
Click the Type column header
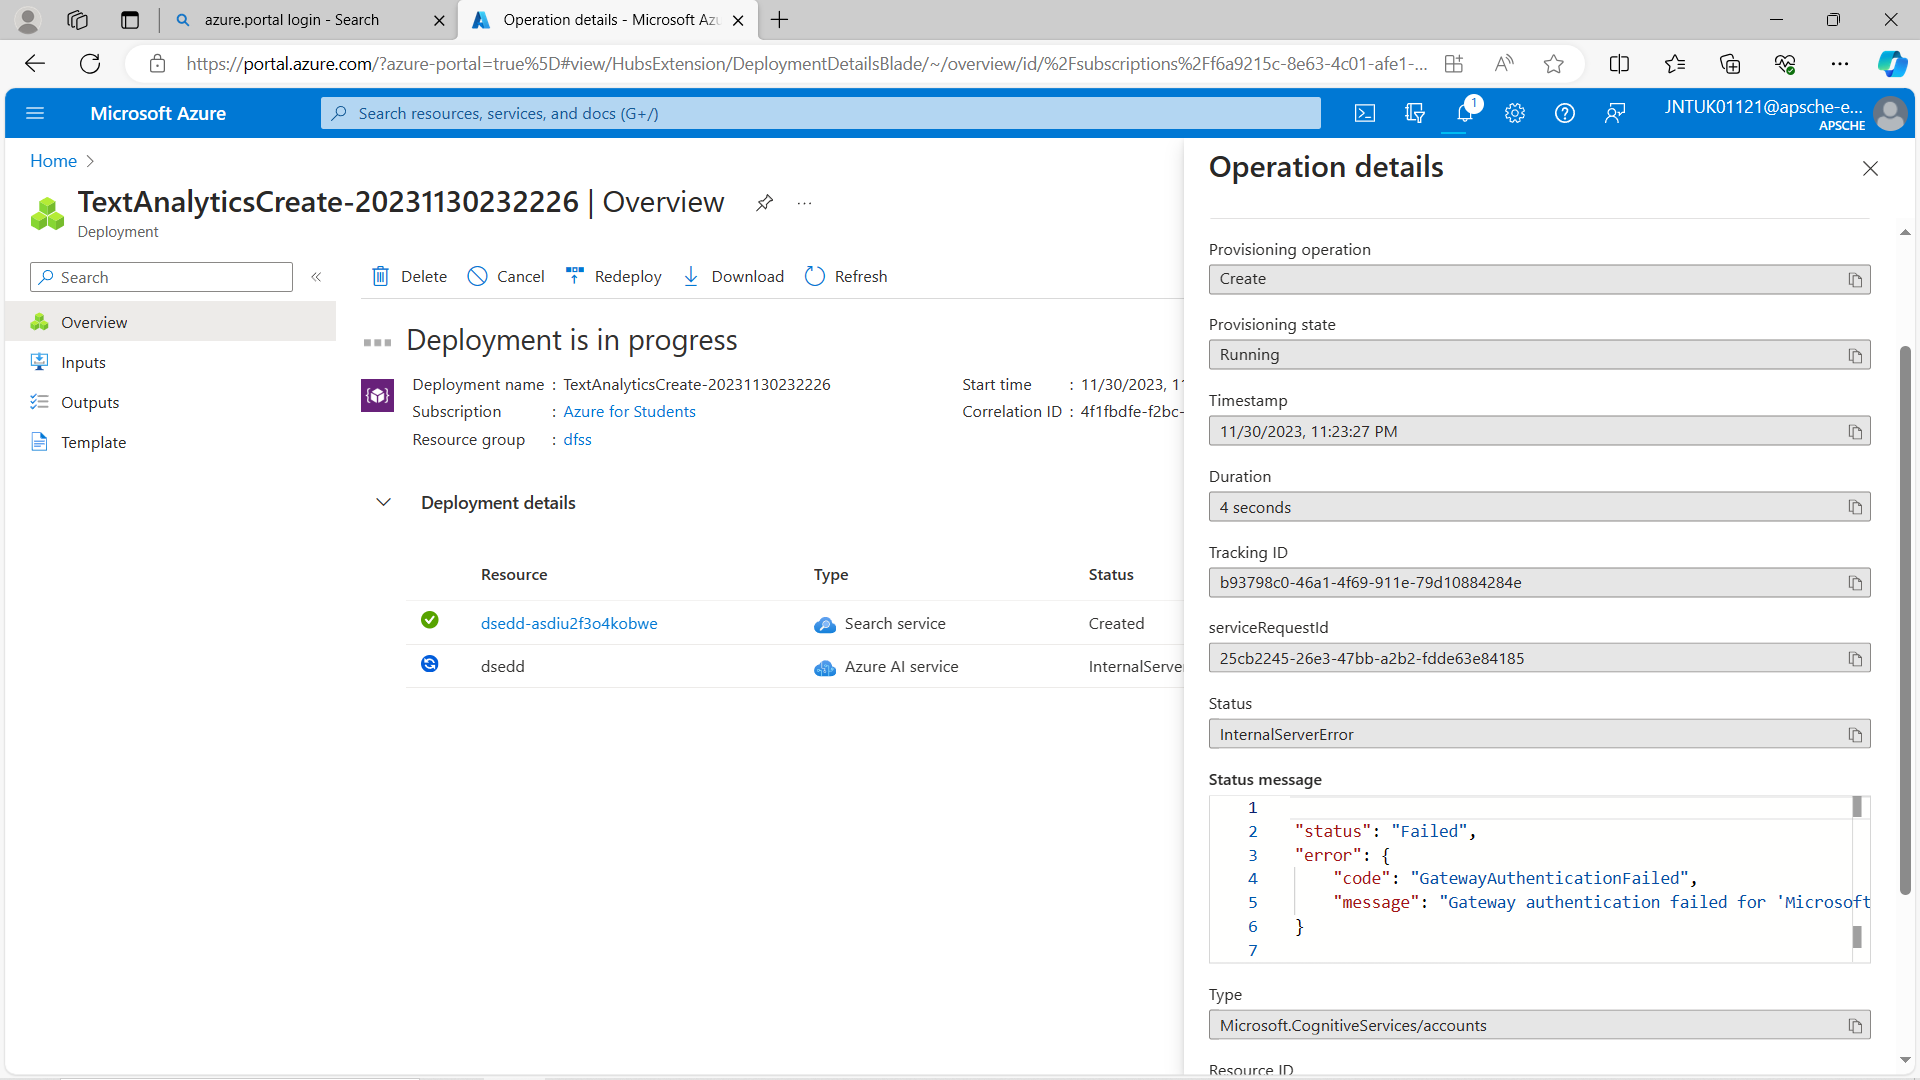(831, 575)
